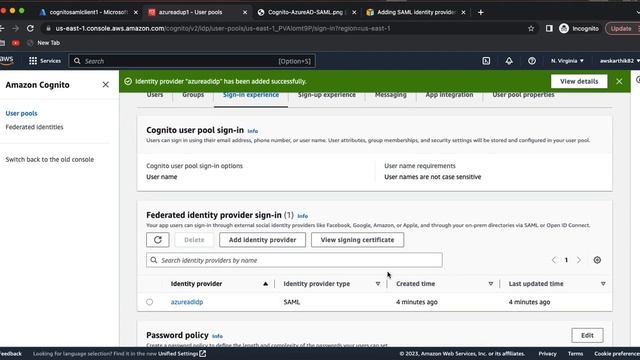
Task: Open the Terms footer link
Action: coord(575,353)
